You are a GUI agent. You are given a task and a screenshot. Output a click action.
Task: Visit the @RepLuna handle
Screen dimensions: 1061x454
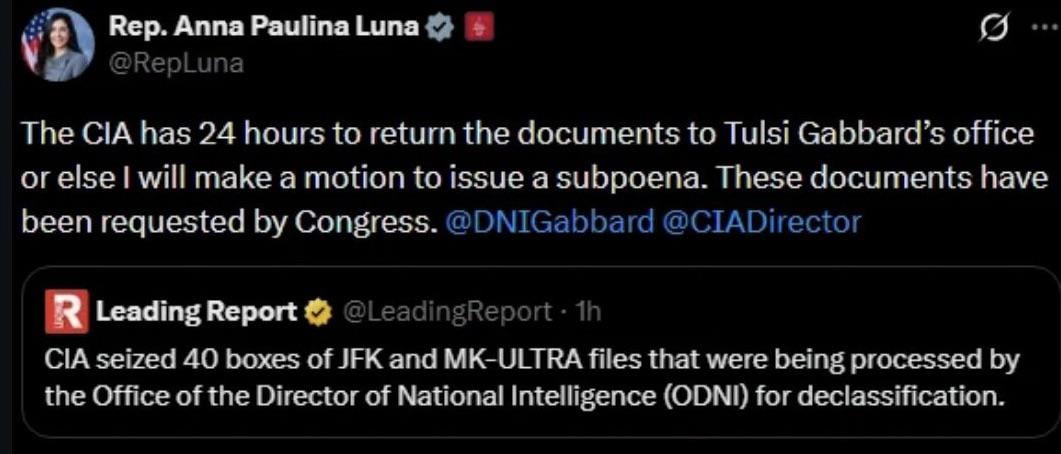click(176, 64)
